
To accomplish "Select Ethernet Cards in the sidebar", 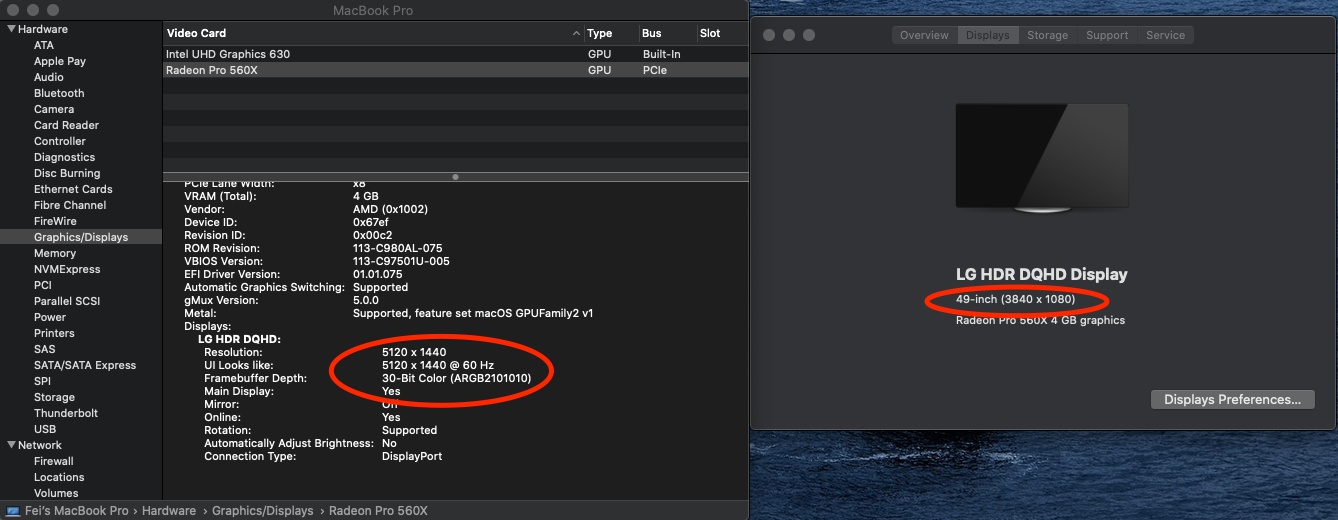I will 73,189.
